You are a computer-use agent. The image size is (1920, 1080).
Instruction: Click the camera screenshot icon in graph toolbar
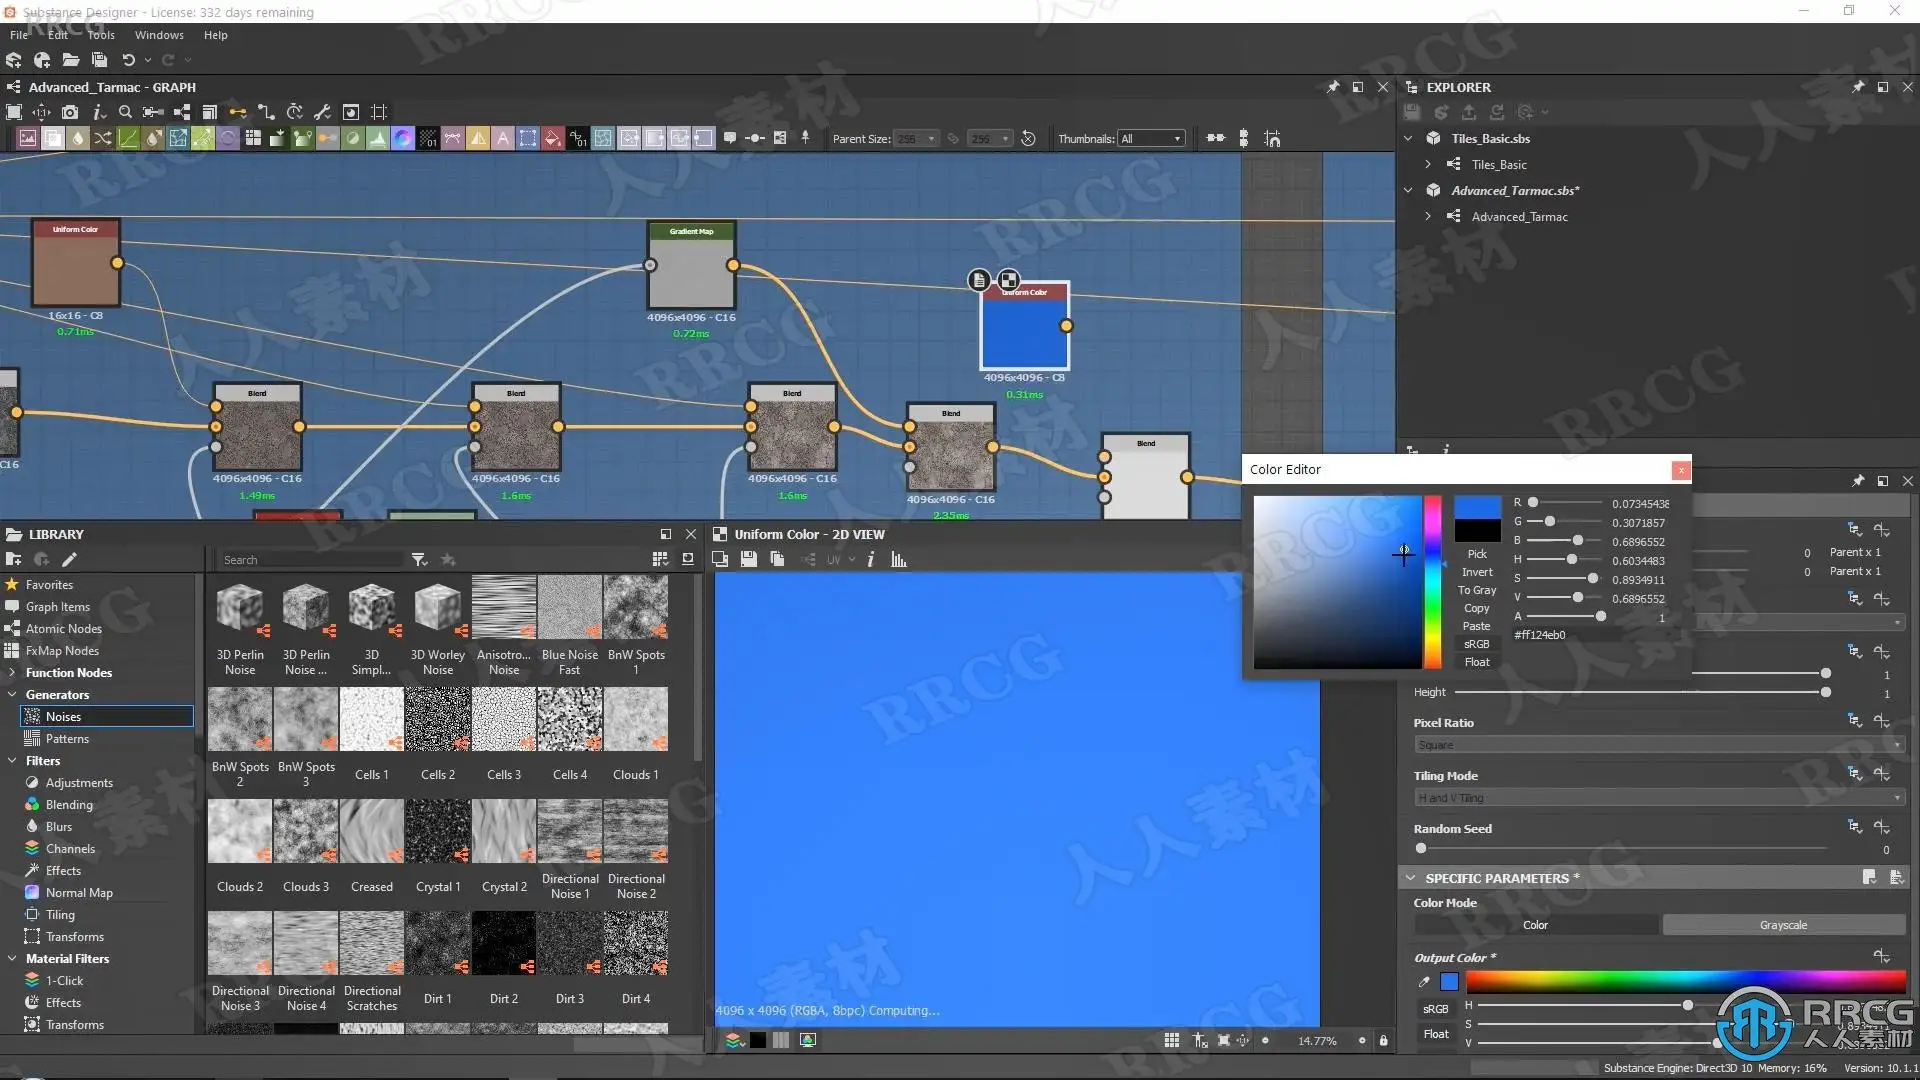tap(70, 112)
